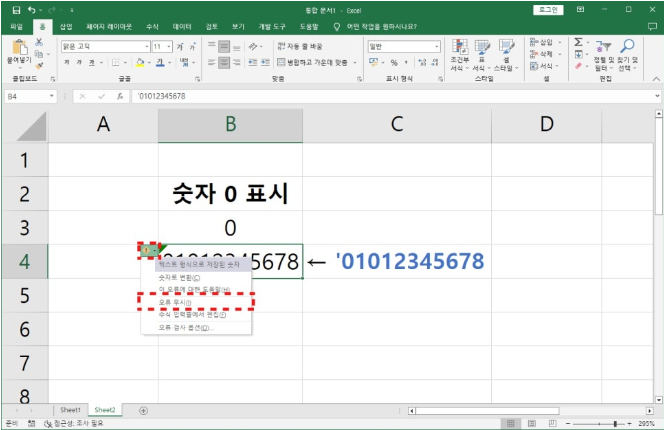Click the Sort & Filter icon

(605, 48)
